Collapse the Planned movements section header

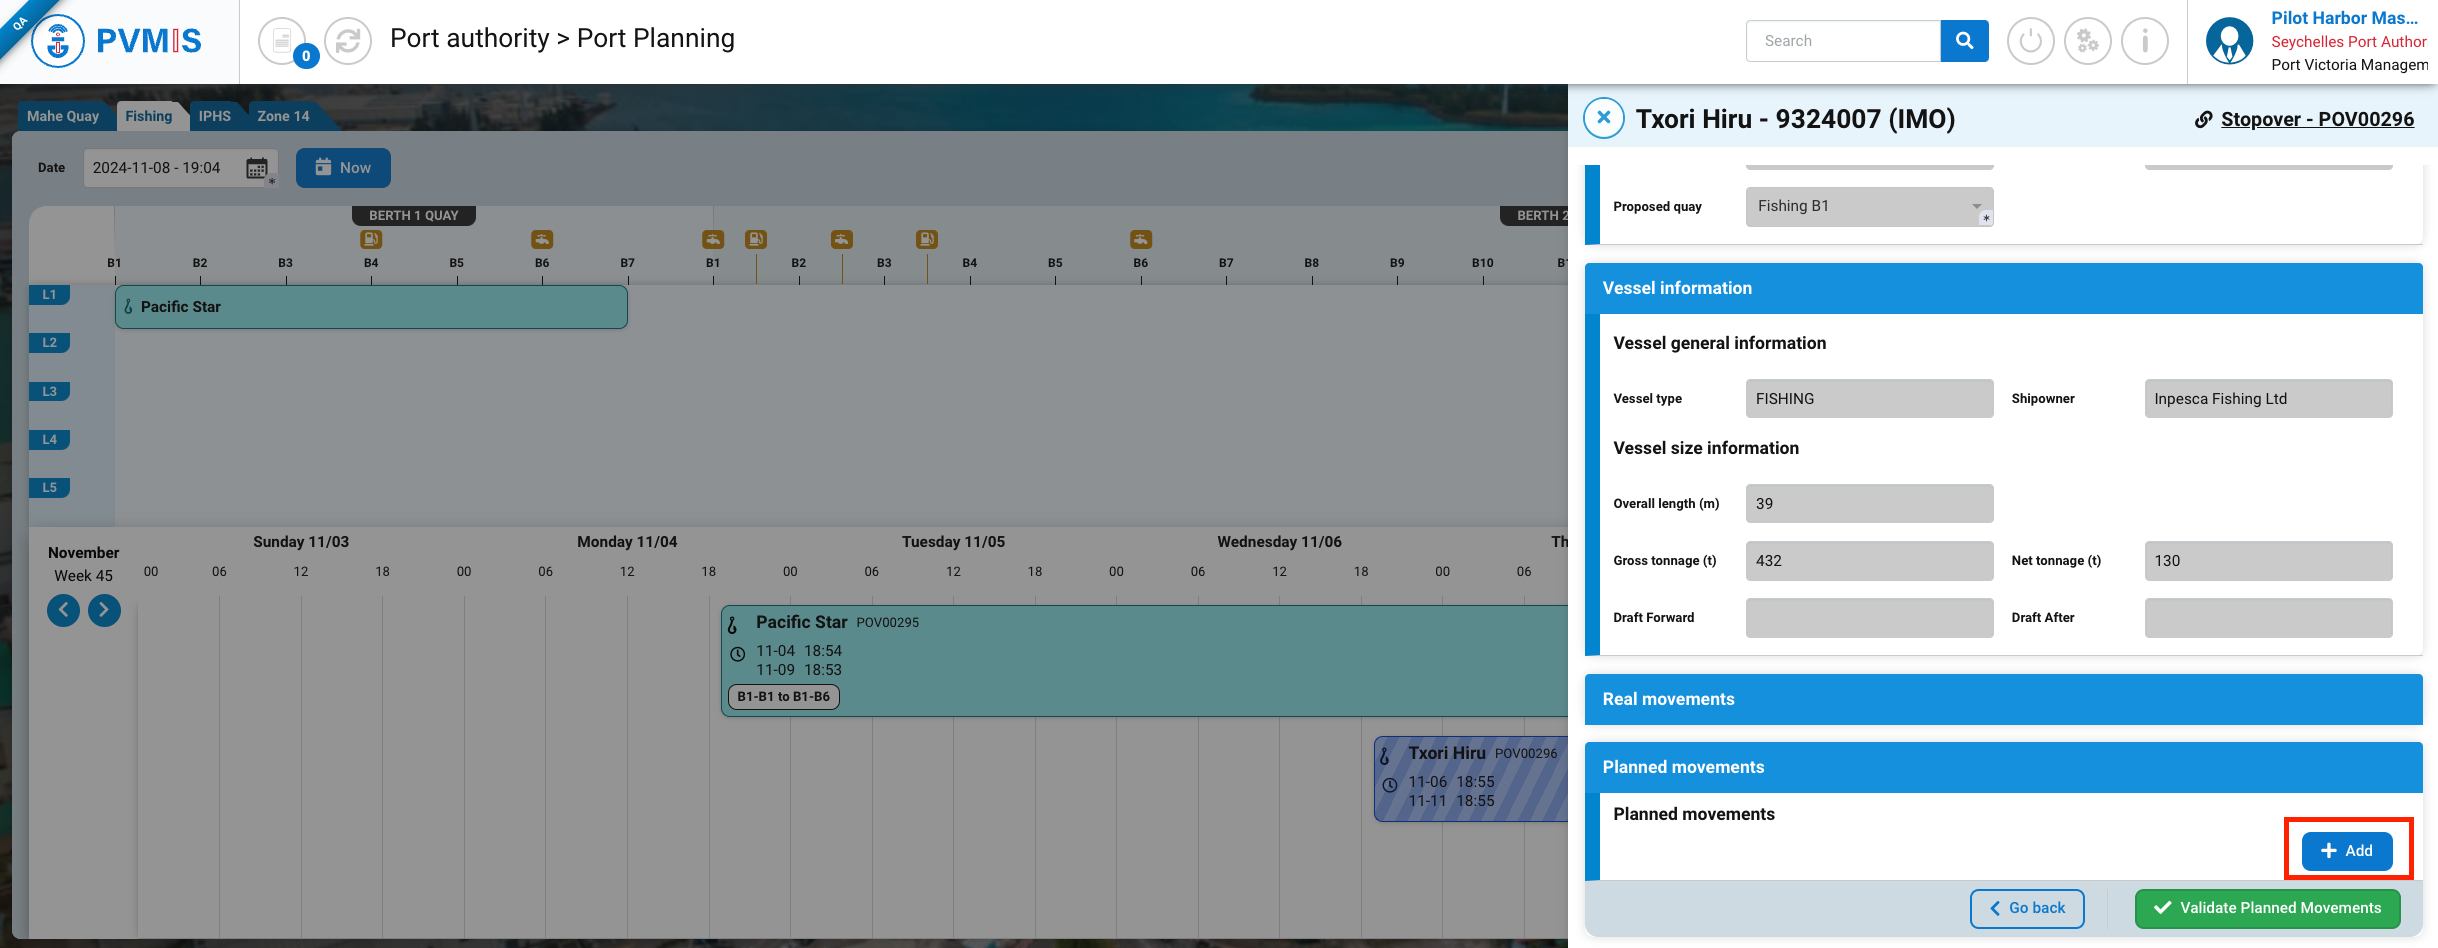(x=2002, y=767)
